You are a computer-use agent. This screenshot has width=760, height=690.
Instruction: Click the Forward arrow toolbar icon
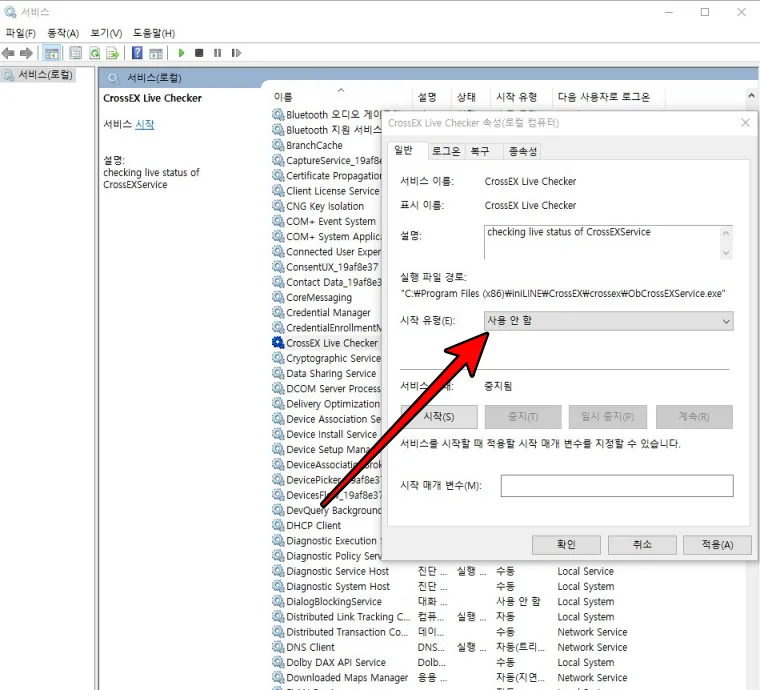point(26,53)
